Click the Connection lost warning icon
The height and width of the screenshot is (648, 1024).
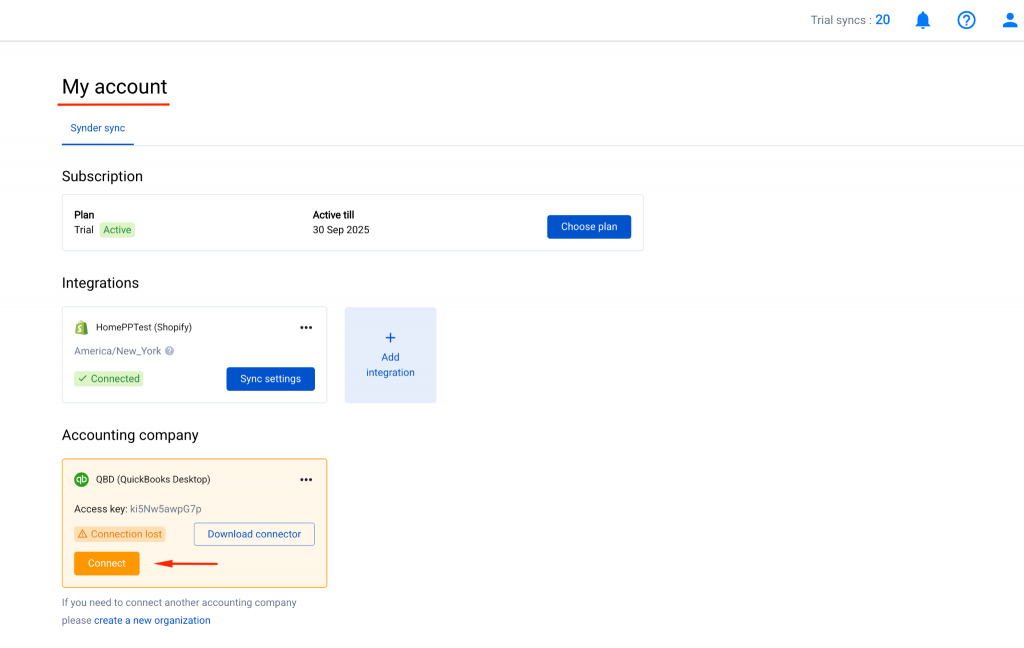click(x=82, y=534)
